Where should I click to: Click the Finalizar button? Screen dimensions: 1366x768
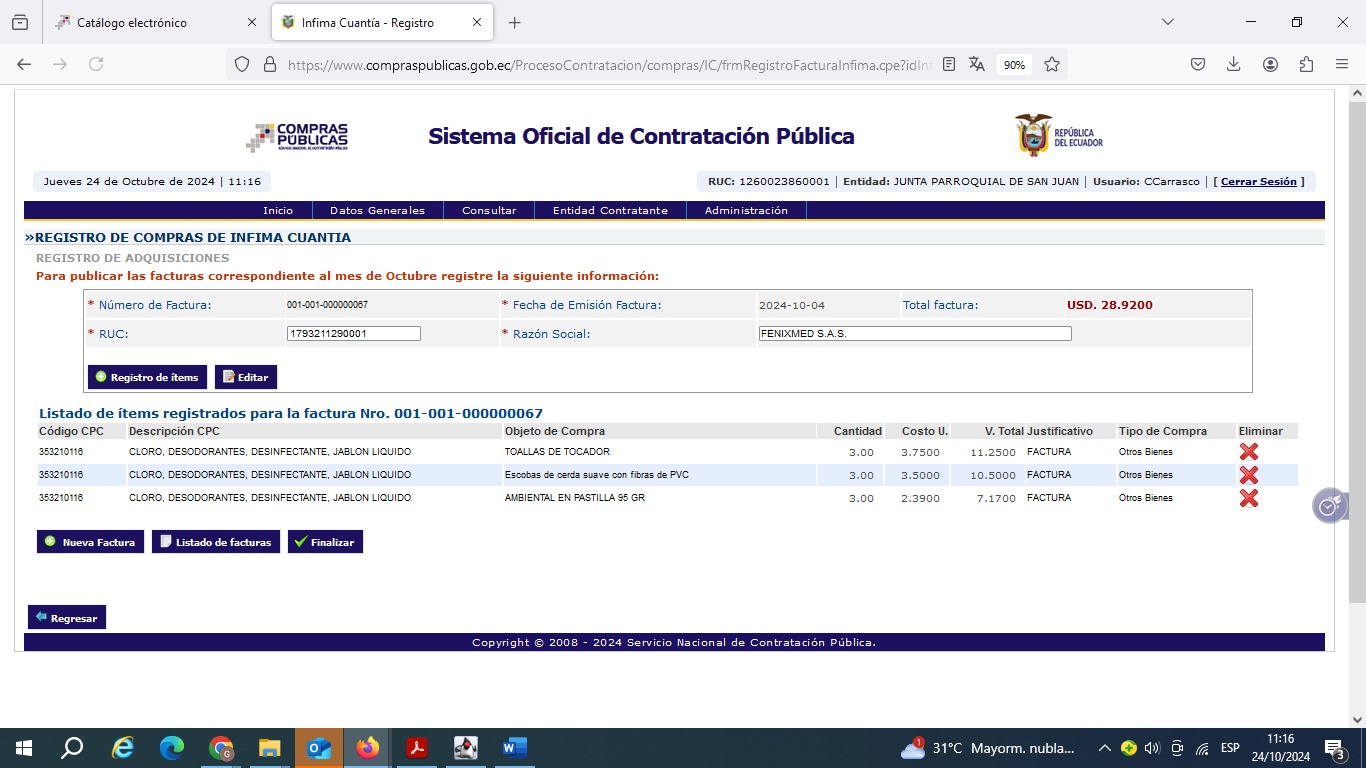point(325,542)
